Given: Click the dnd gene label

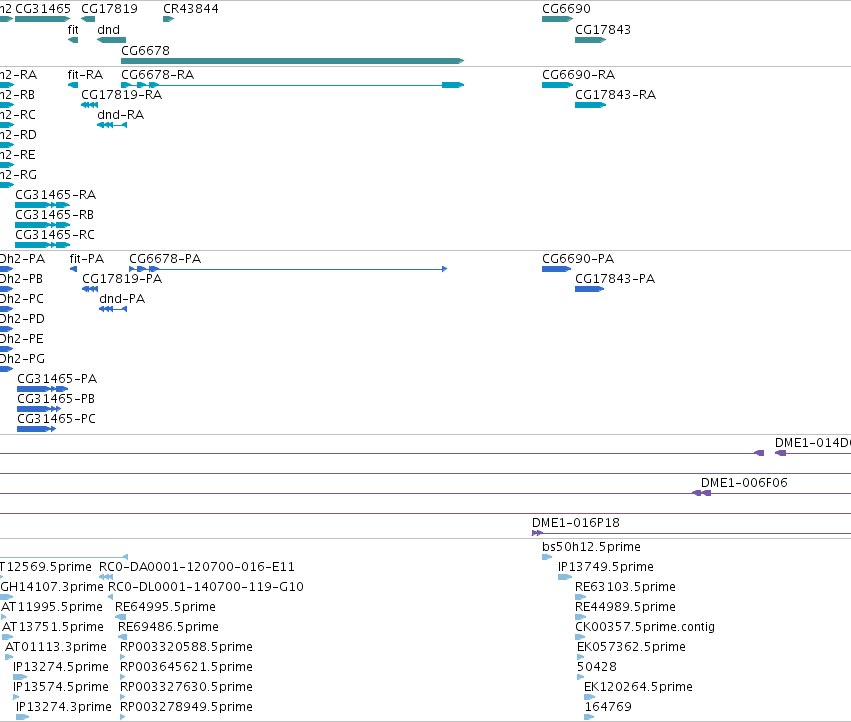Looking at the screenshot, I should [109, 30].
